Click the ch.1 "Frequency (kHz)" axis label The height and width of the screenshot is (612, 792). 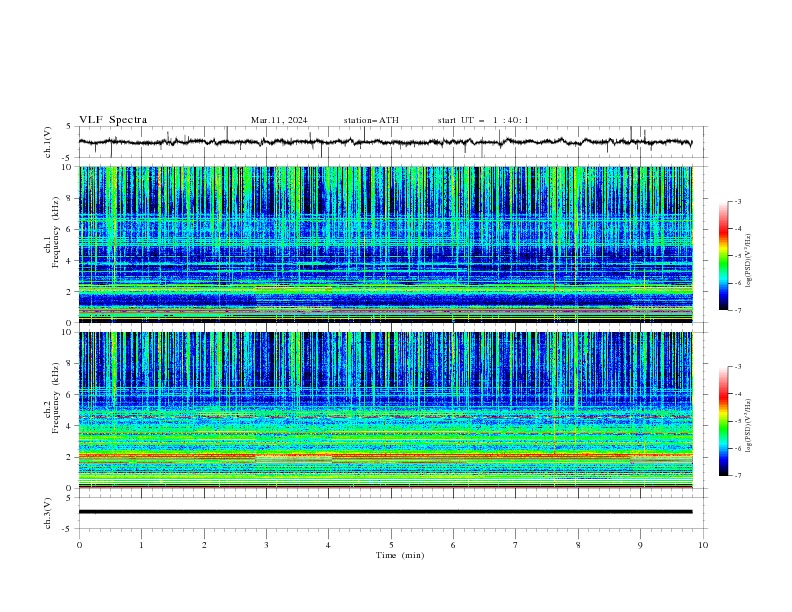(x=55, y=233)
